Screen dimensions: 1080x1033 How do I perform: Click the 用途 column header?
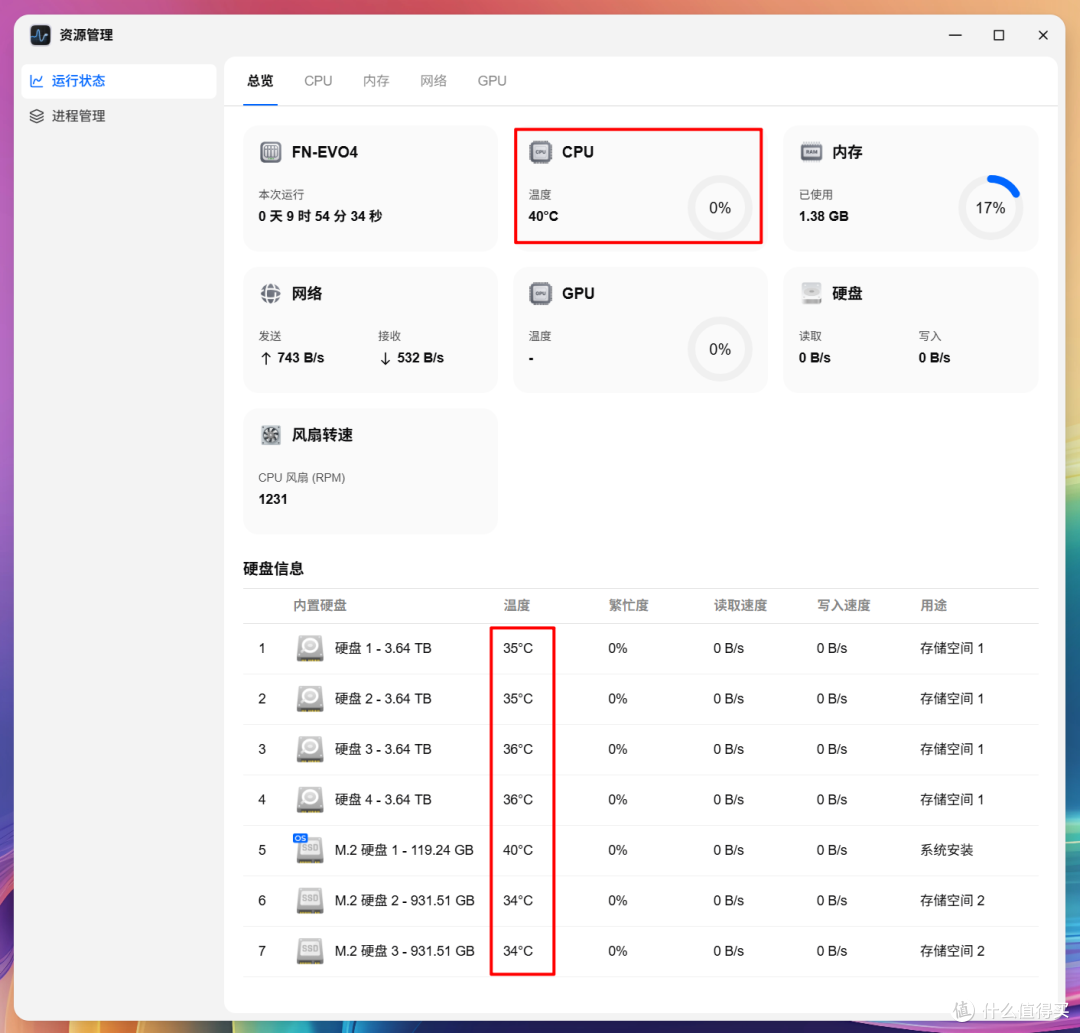933,606
